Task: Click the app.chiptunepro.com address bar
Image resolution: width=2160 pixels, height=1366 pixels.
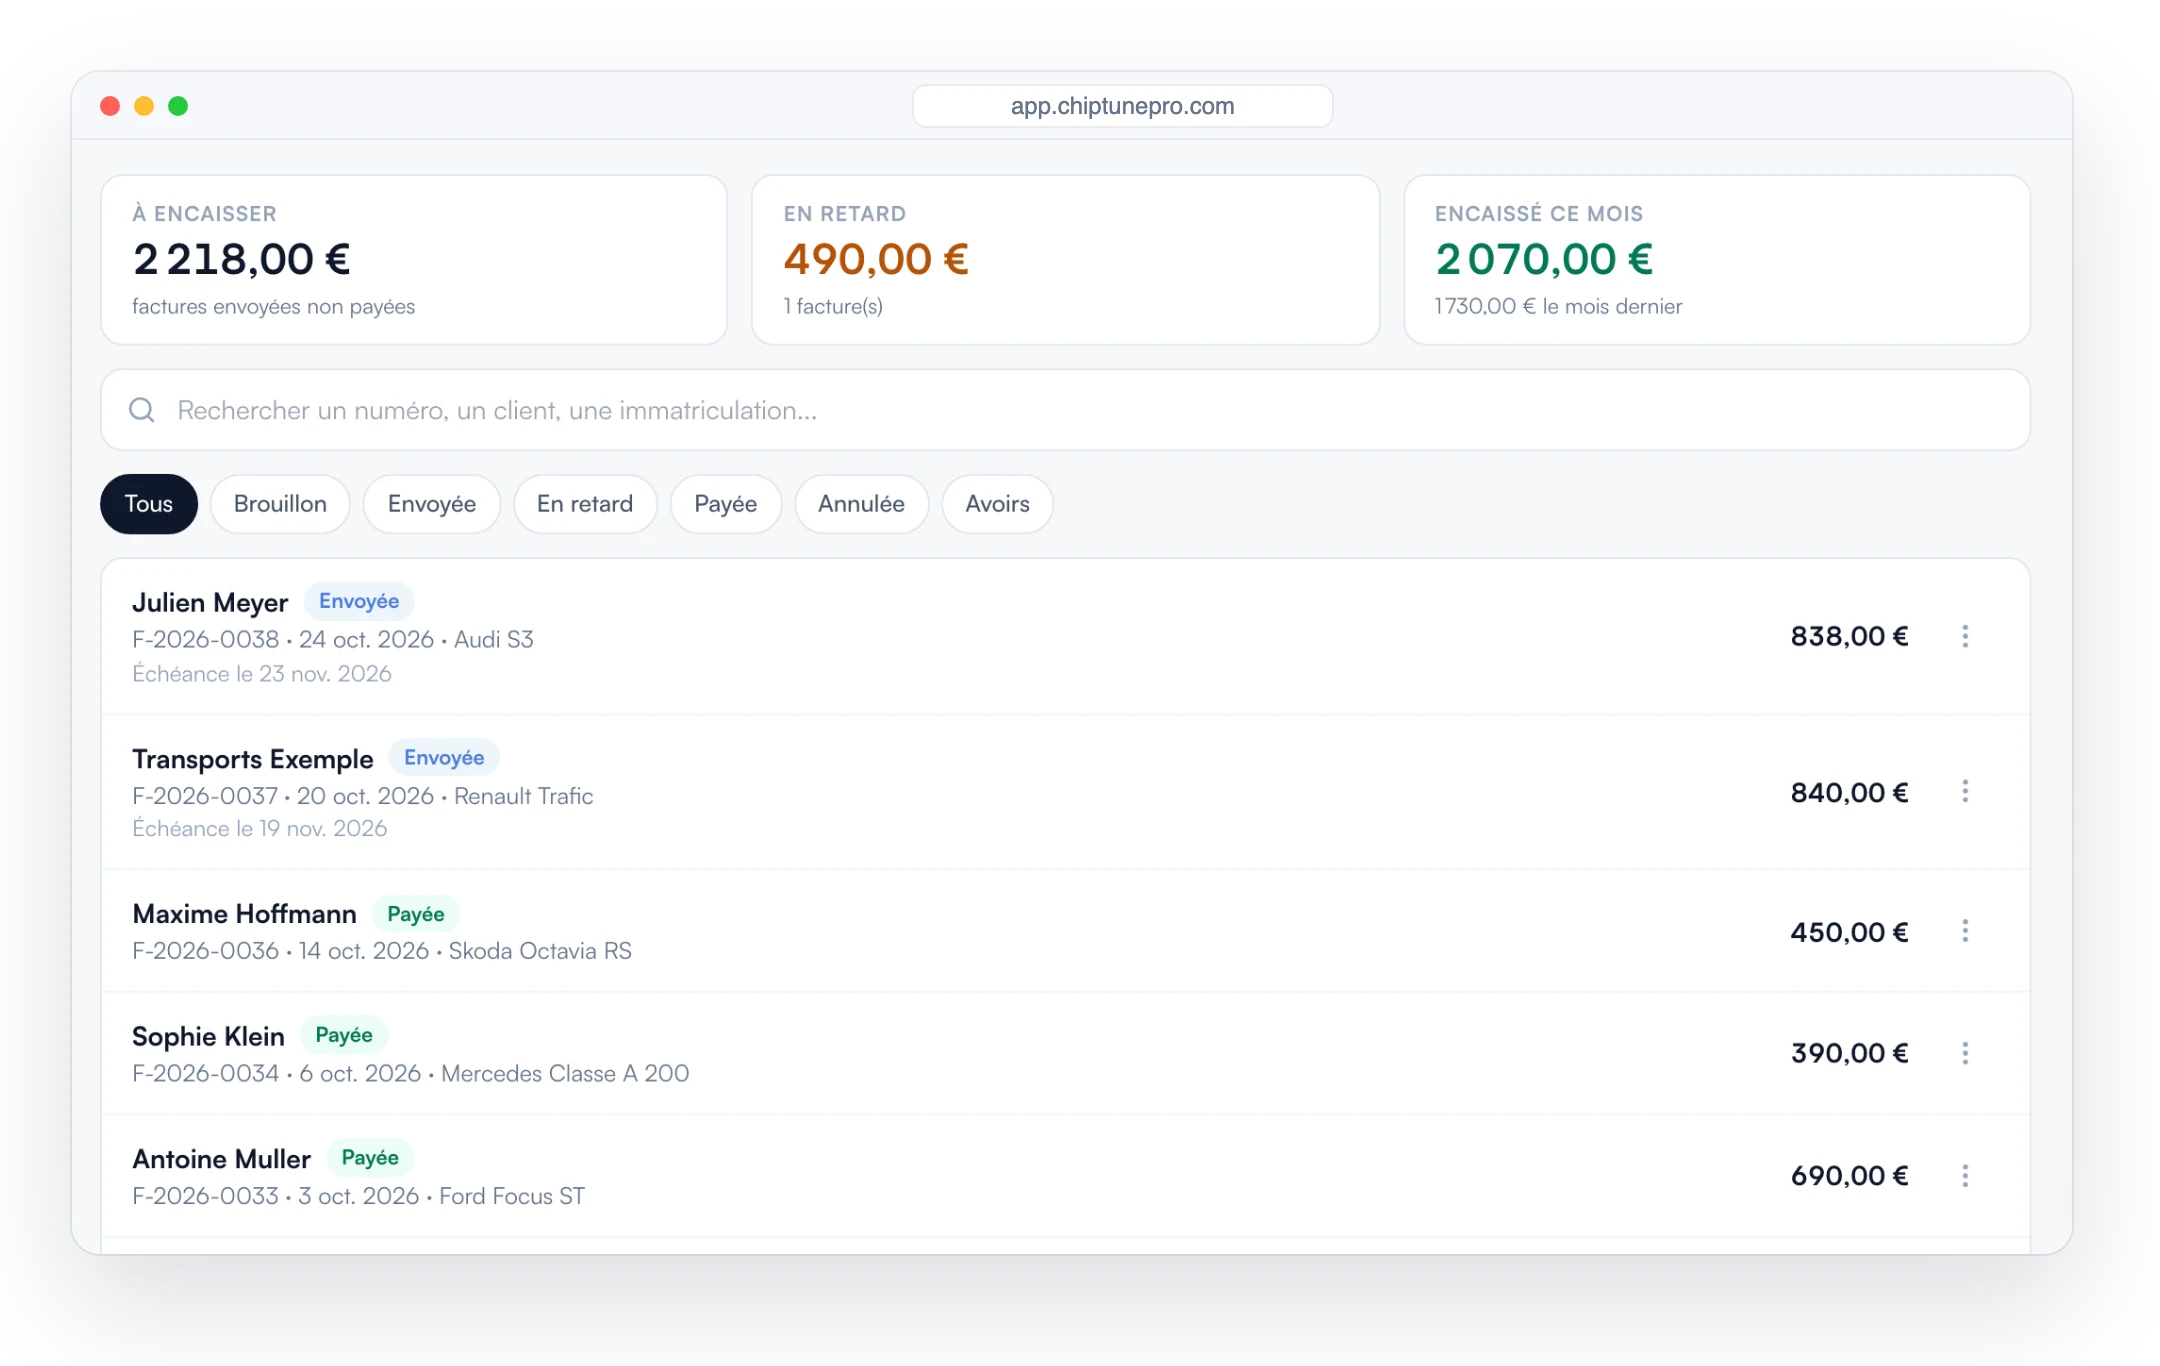Action: (1122, 106)
